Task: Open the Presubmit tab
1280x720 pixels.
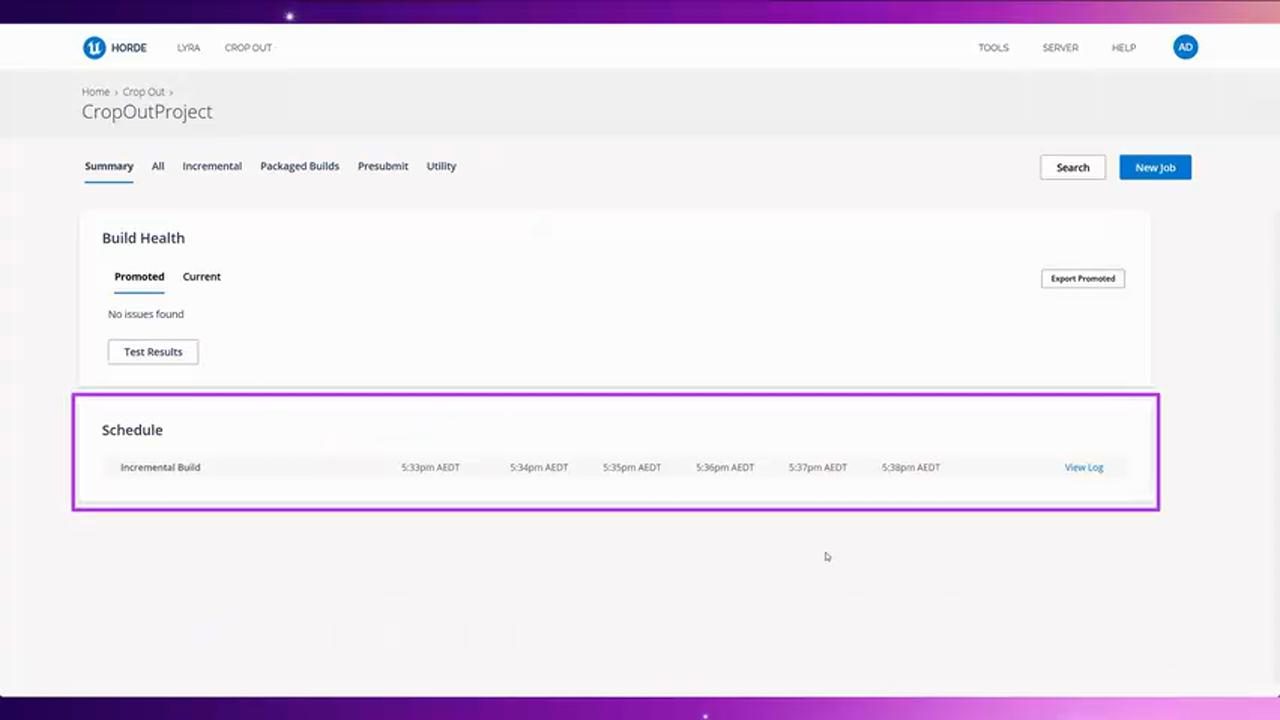Action: [x=383, y=166]
